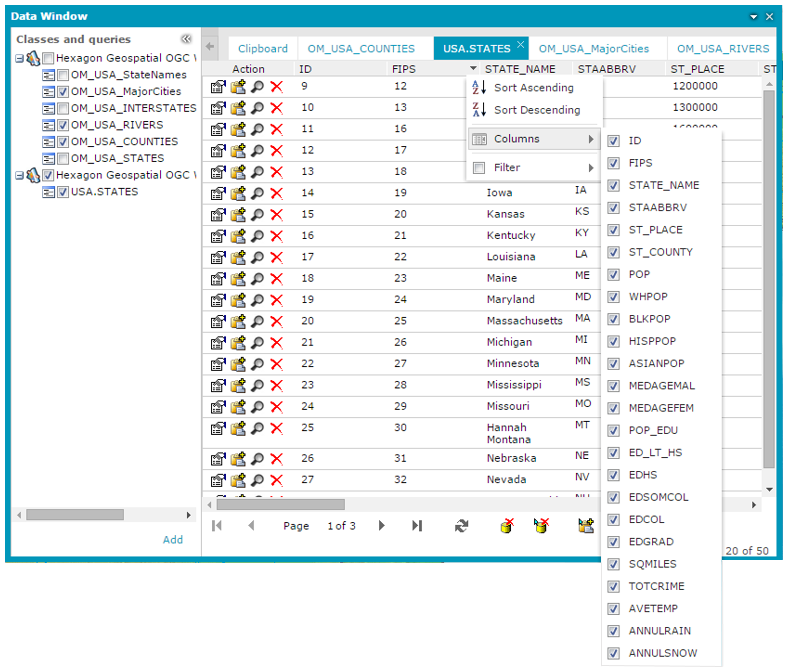Expand the Columns submenu arrow
The width and height of the screenshot is (787, 671).
click(x=591, y=139)
